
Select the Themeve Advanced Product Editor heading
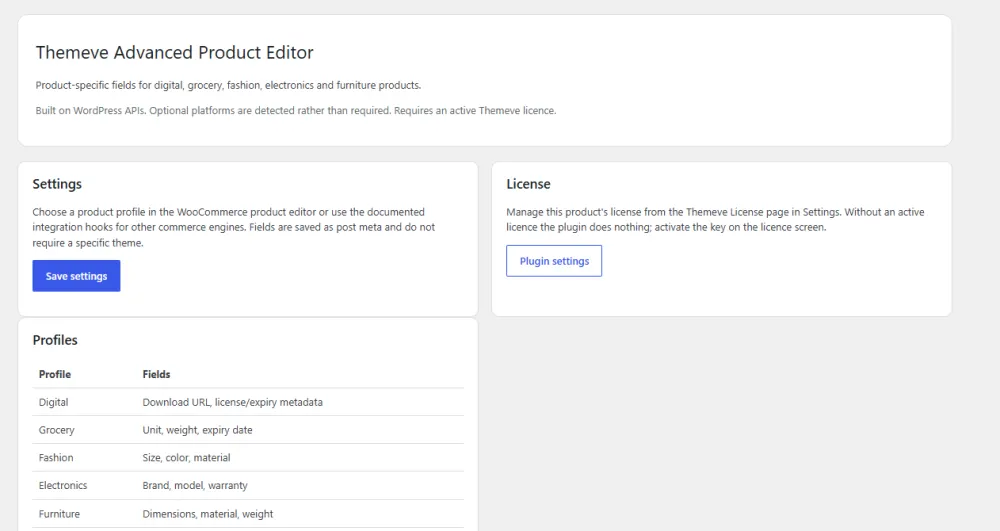click(175, 52)
